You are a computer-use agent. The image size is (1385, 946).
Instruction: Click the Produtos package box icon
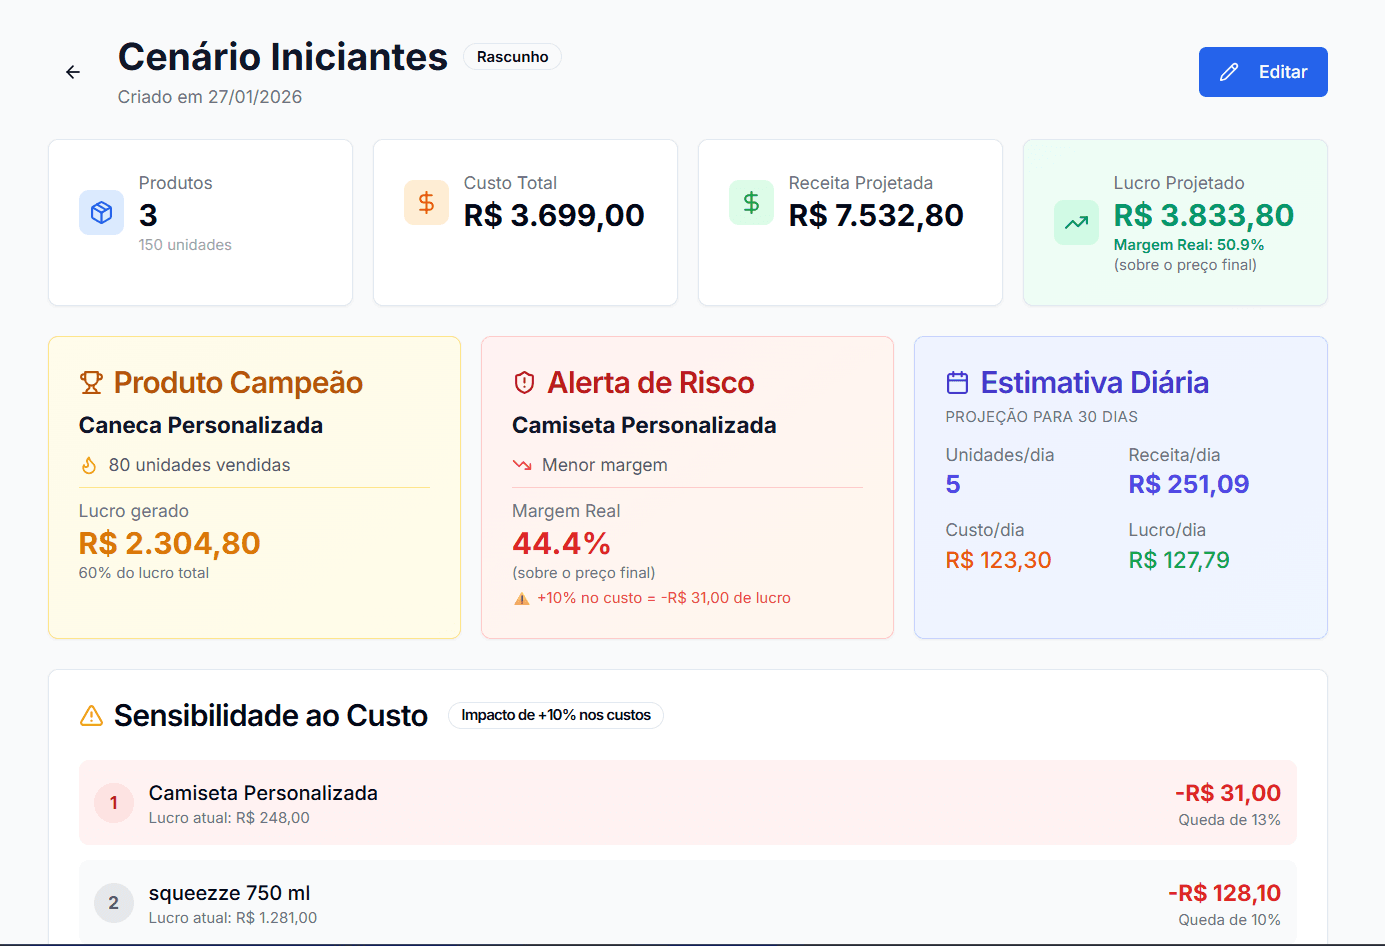click(x=101, y=213)
